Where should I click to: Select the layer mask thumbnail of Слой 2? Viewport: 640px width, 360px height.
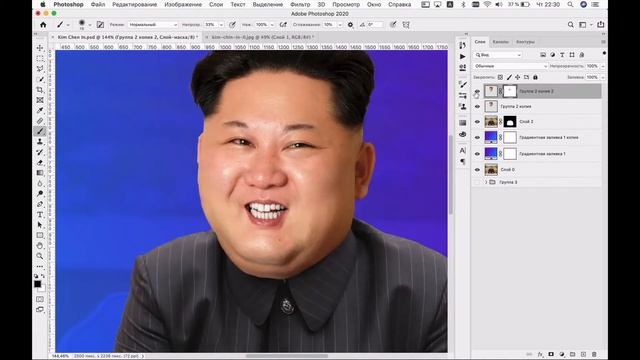click(x=510, y=122)
